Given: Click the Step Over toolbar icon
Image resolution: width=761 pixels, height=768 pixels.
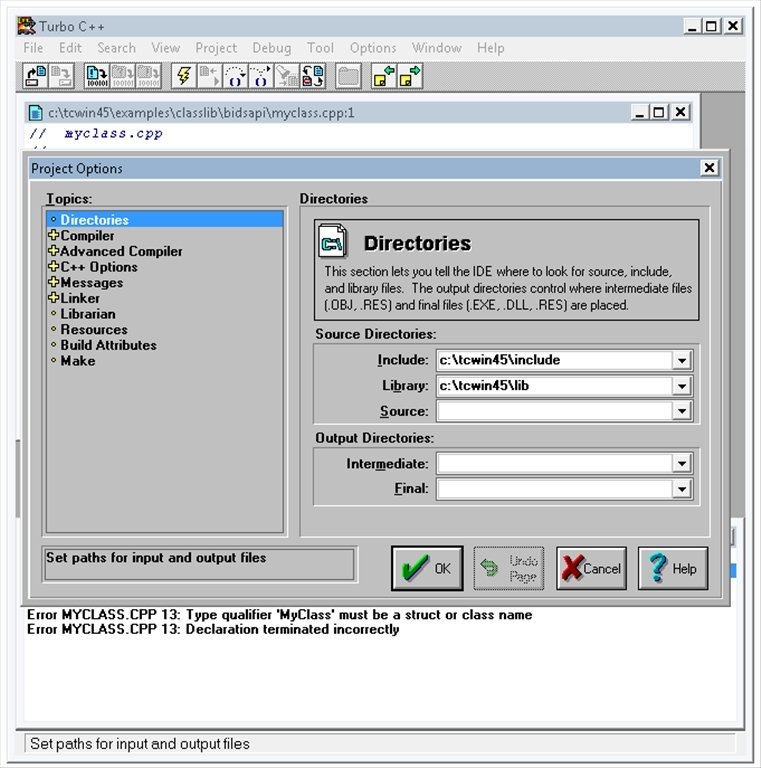Looking at the screenshot, I should point(236,76).
